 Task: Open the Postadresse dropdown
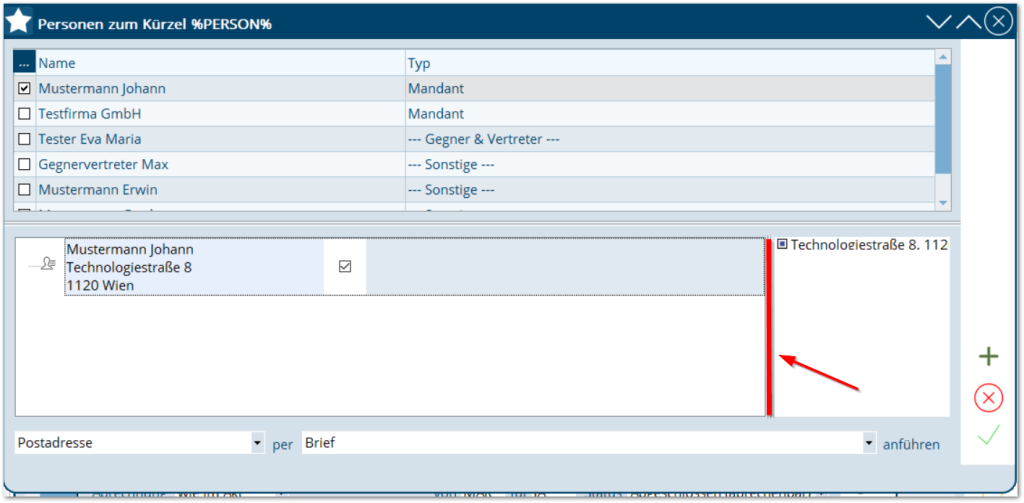tap(257, 443)
